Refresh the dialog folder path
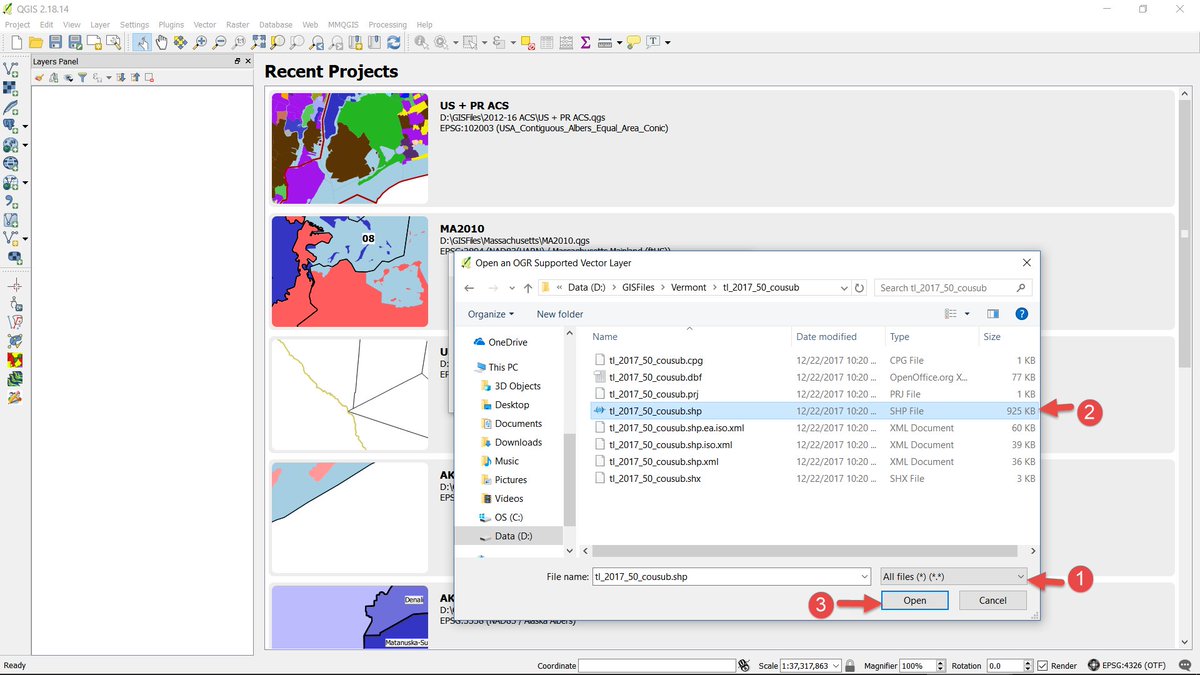 click(859, 288)
